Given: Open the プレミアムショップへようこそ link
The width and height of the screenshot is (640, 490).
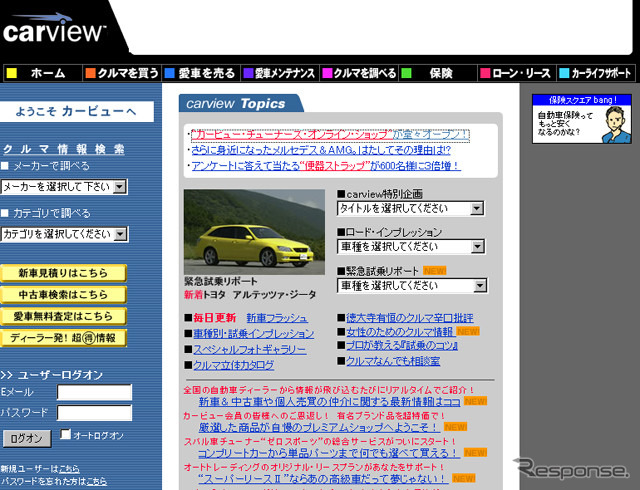Looking at the screenshot, I should [x=319, y=428].
